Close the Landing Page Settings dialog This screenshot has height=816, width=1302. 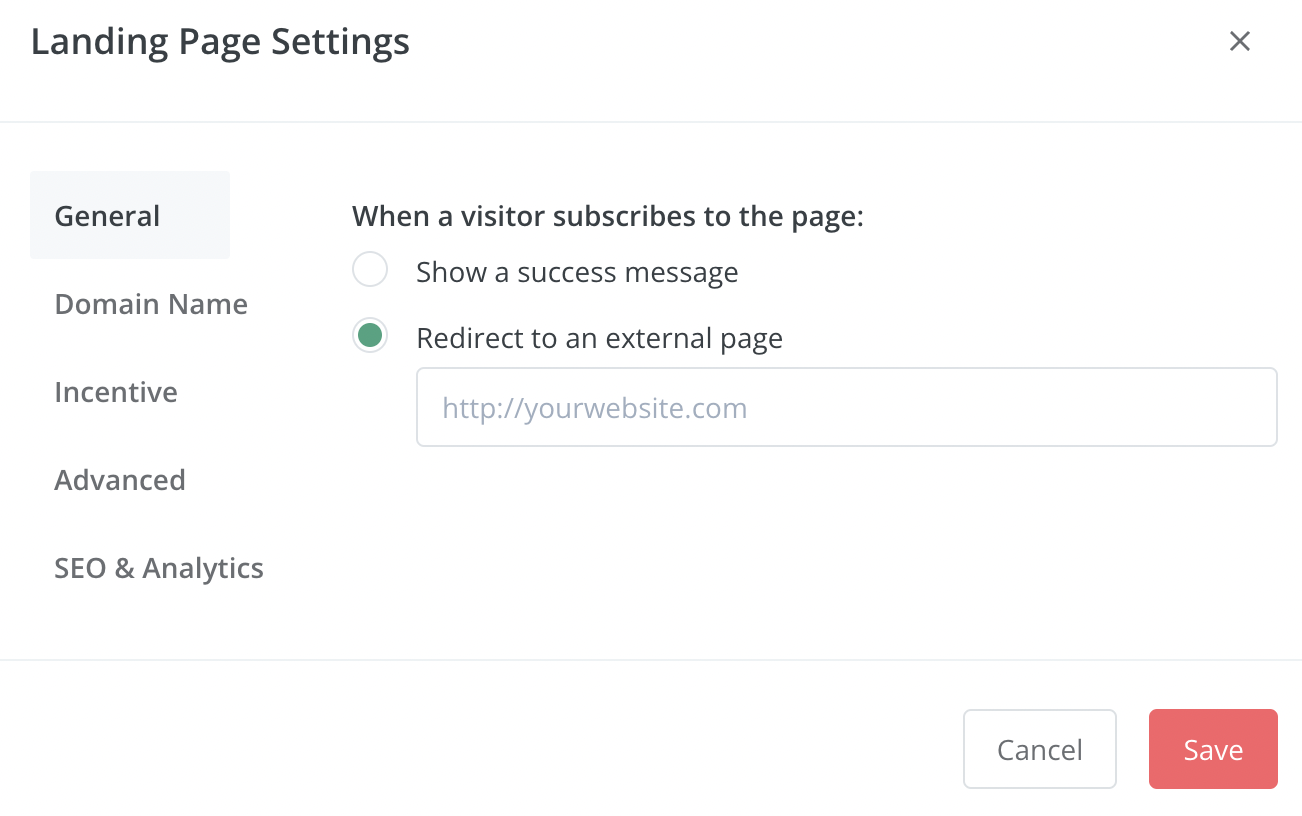[1240, 41]
